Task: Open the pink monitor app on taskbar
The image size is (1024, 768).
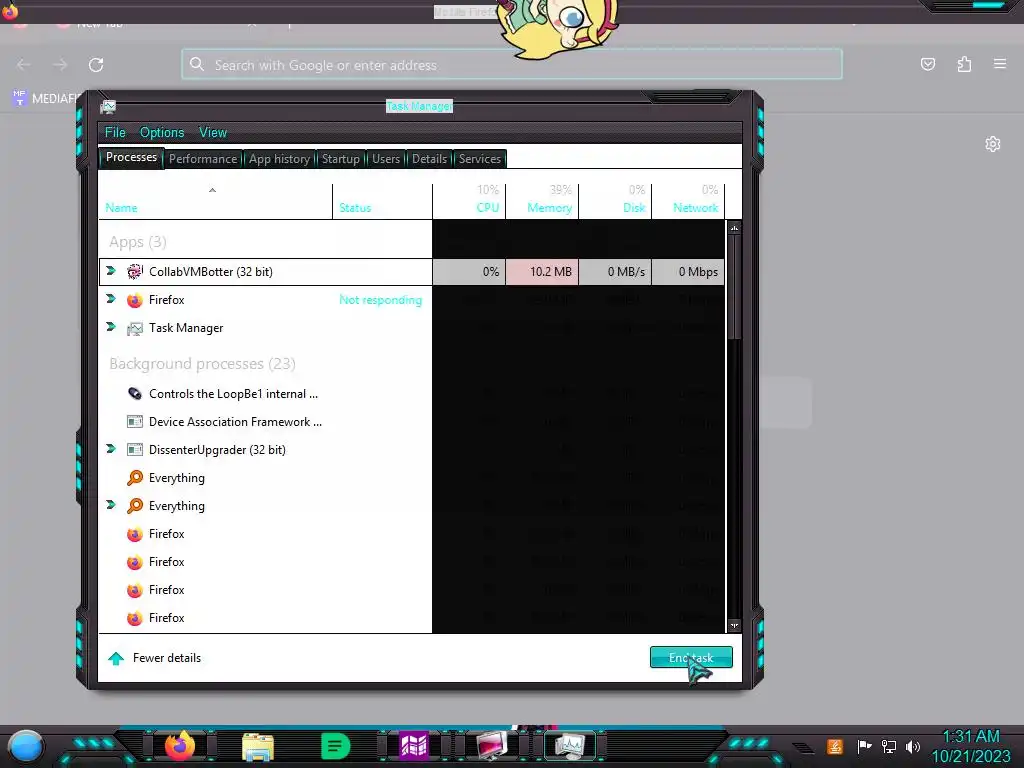Action: tap(492, 746)
